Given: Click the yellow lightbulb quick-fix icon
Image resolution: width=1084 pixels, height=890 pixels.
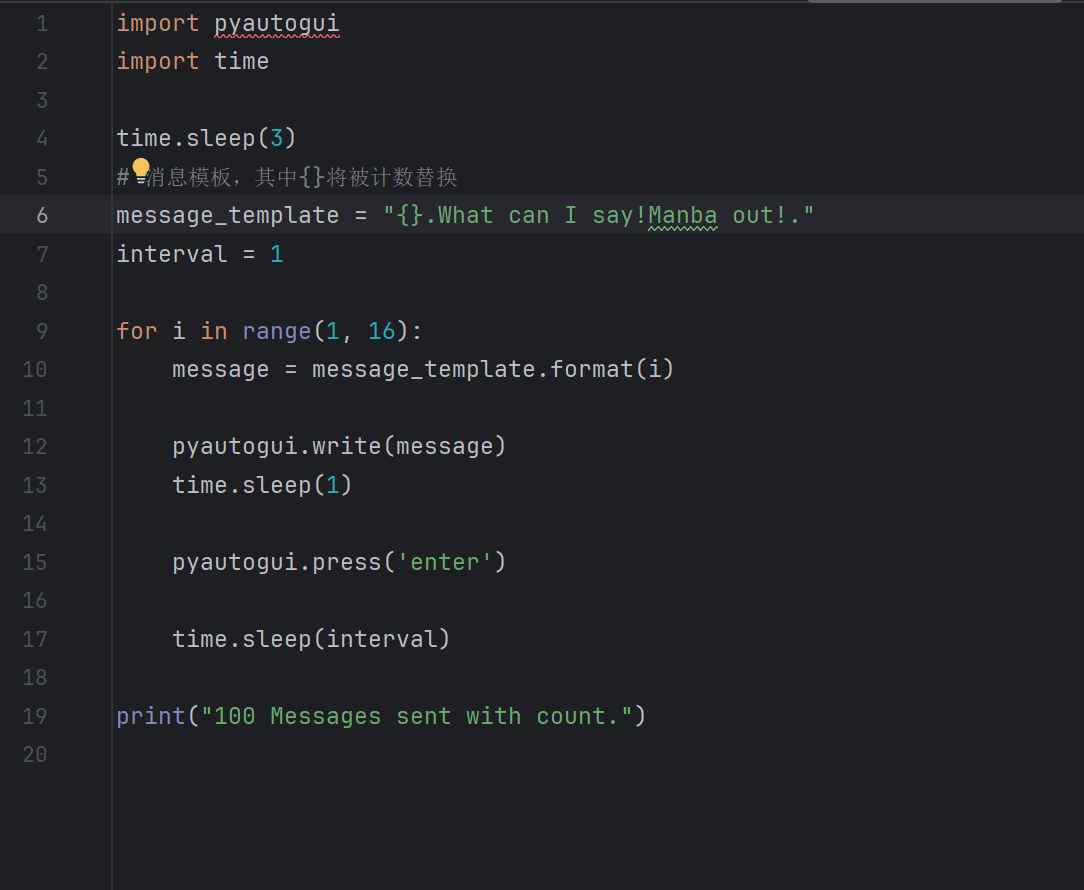Looking at the screenshot, I should pyautogui.click(x=141, y=168).
